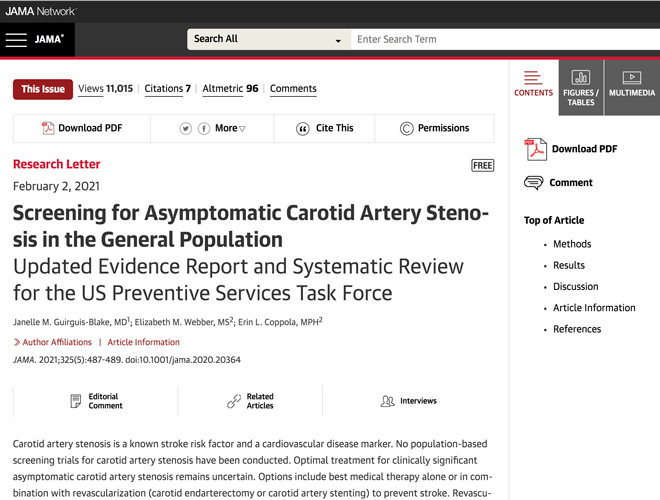
Task: Switch to the Multimedia tab
Action: point(632,88)
